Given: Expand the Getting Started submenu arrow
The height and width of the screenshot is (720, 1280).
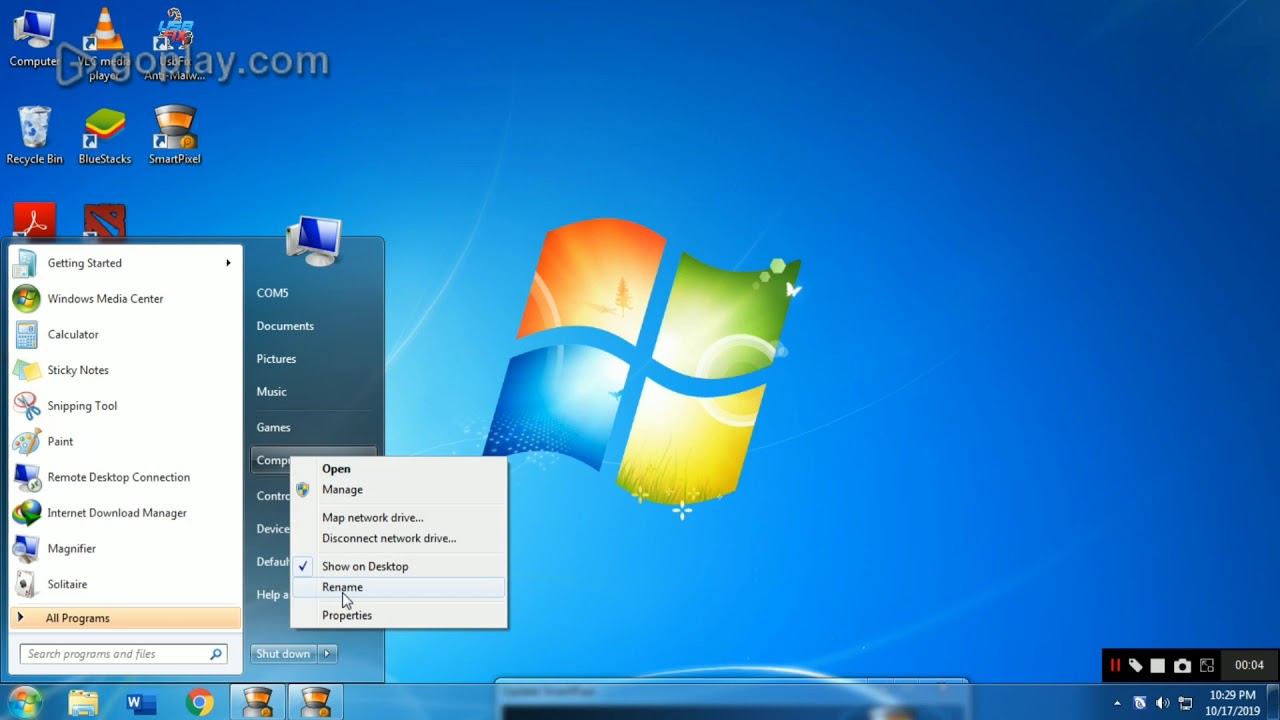Looking at the screenshot, I should (x=228, y=263).
